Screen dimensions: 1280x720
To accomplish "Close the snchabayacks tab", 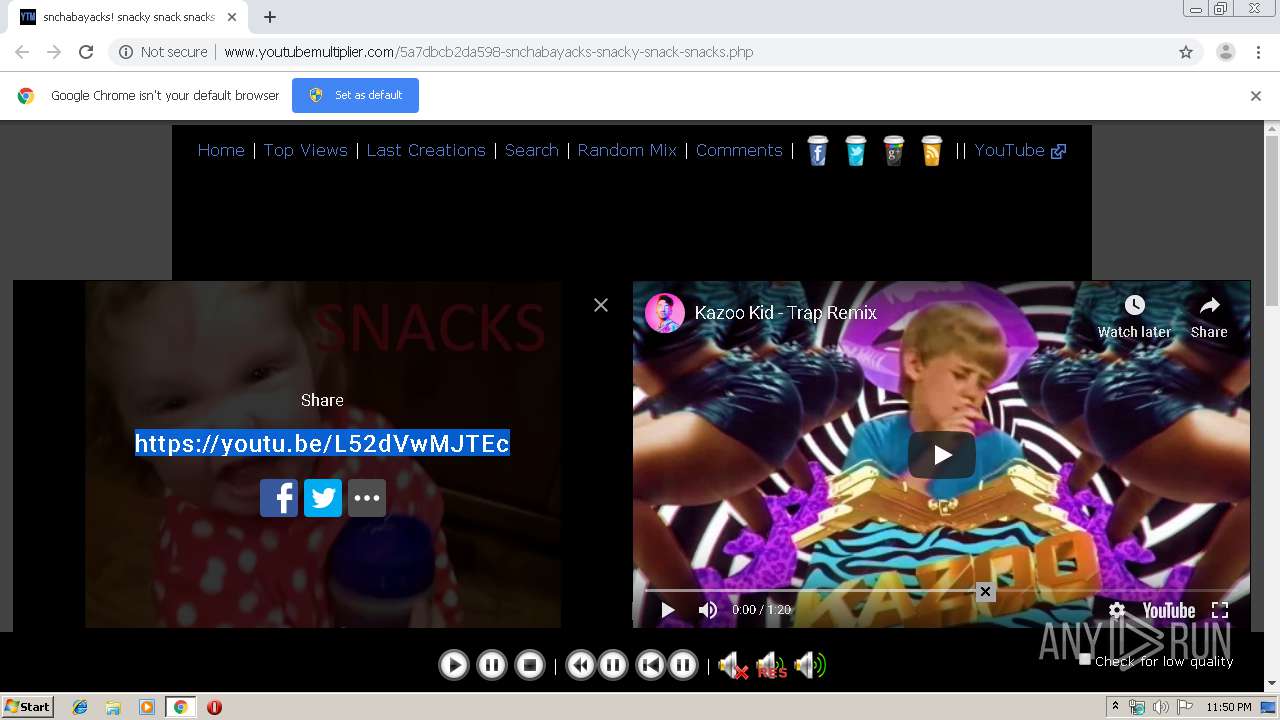I will click(x=232, y=17).
